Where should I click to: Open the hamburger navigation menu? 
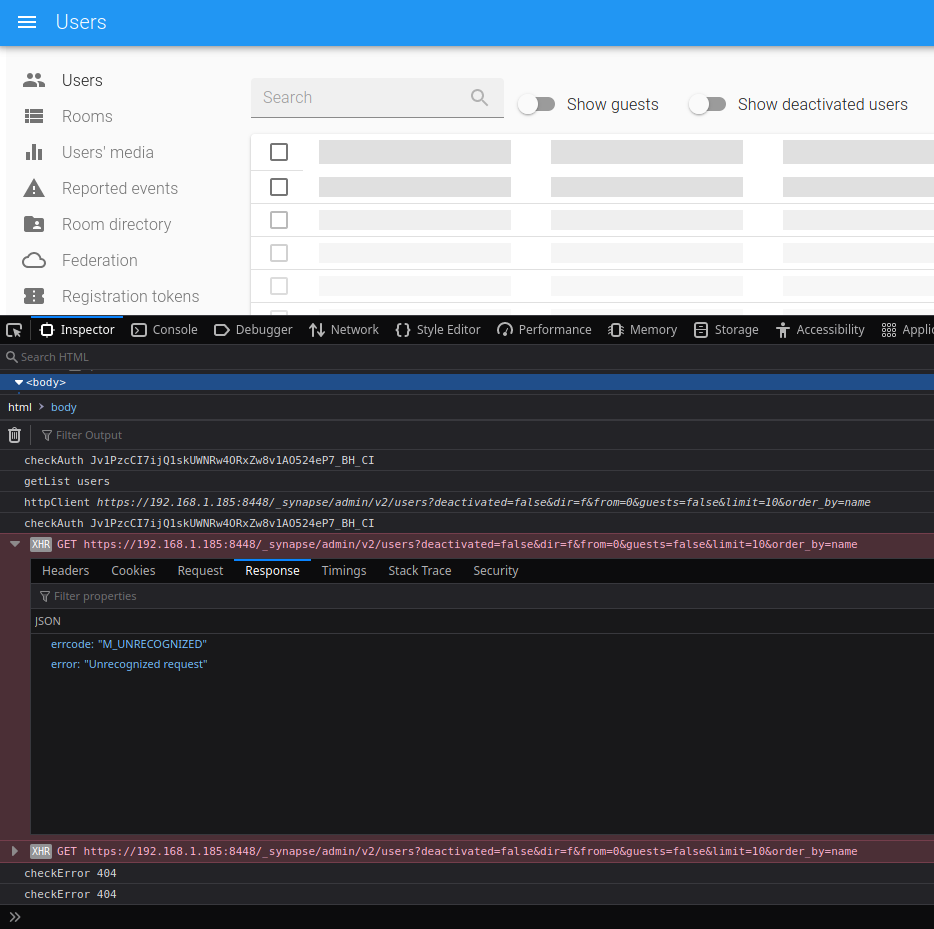[x=26, y=22]
